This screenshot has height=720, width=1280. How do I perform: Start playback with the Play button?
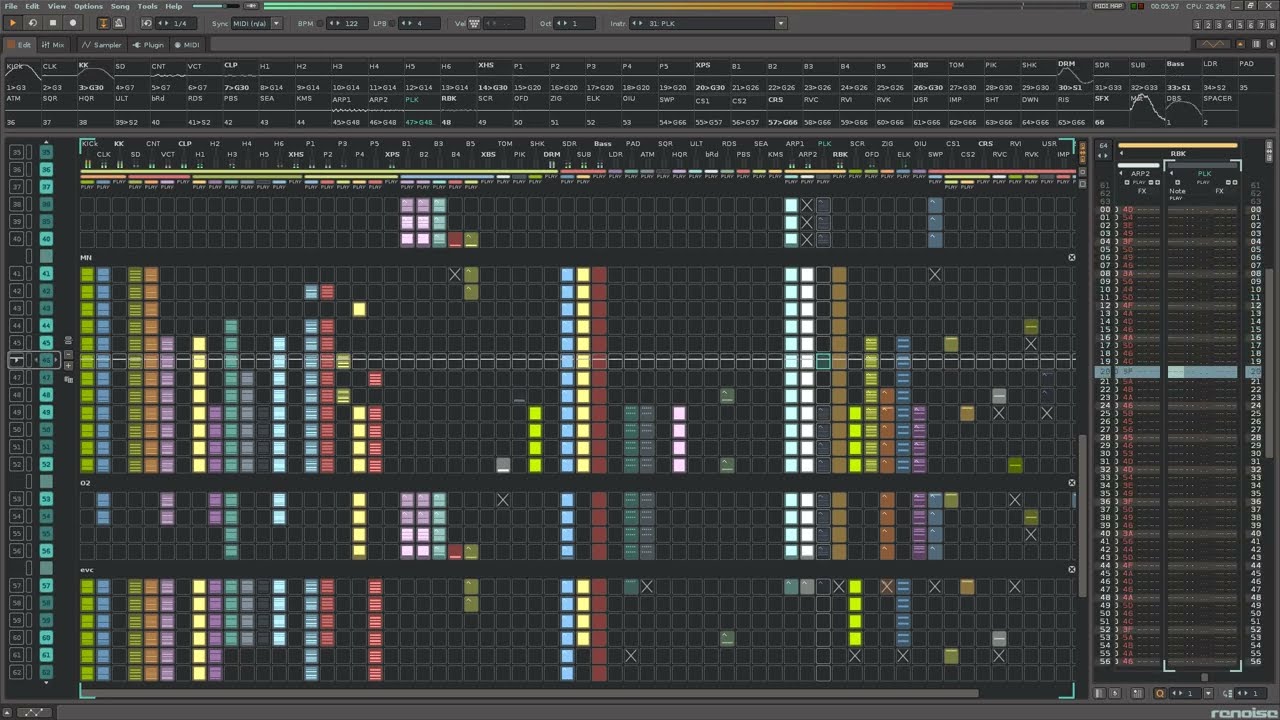click(13, 23)
